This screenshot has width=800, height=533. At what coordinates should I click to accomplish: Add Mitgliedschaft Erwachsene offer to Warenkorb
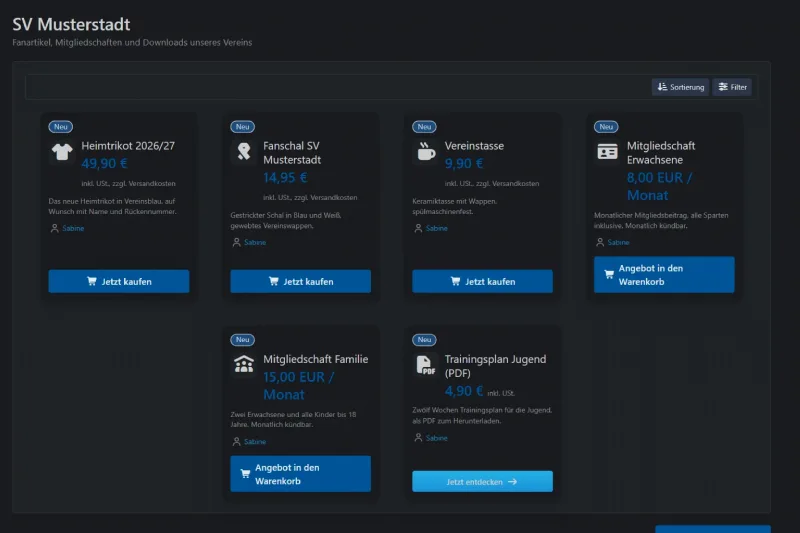(664, 275)
